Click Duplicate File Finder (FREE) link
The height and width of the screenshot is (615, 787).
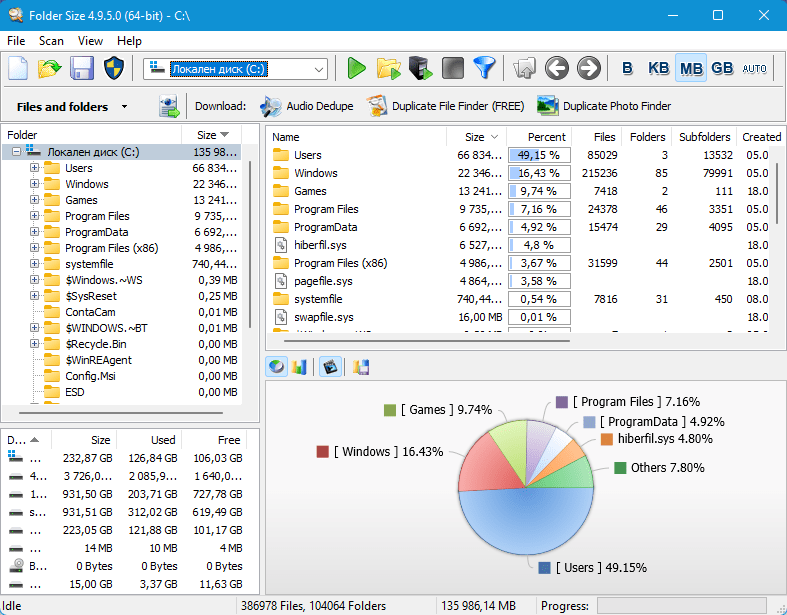(x=458, y=106)
